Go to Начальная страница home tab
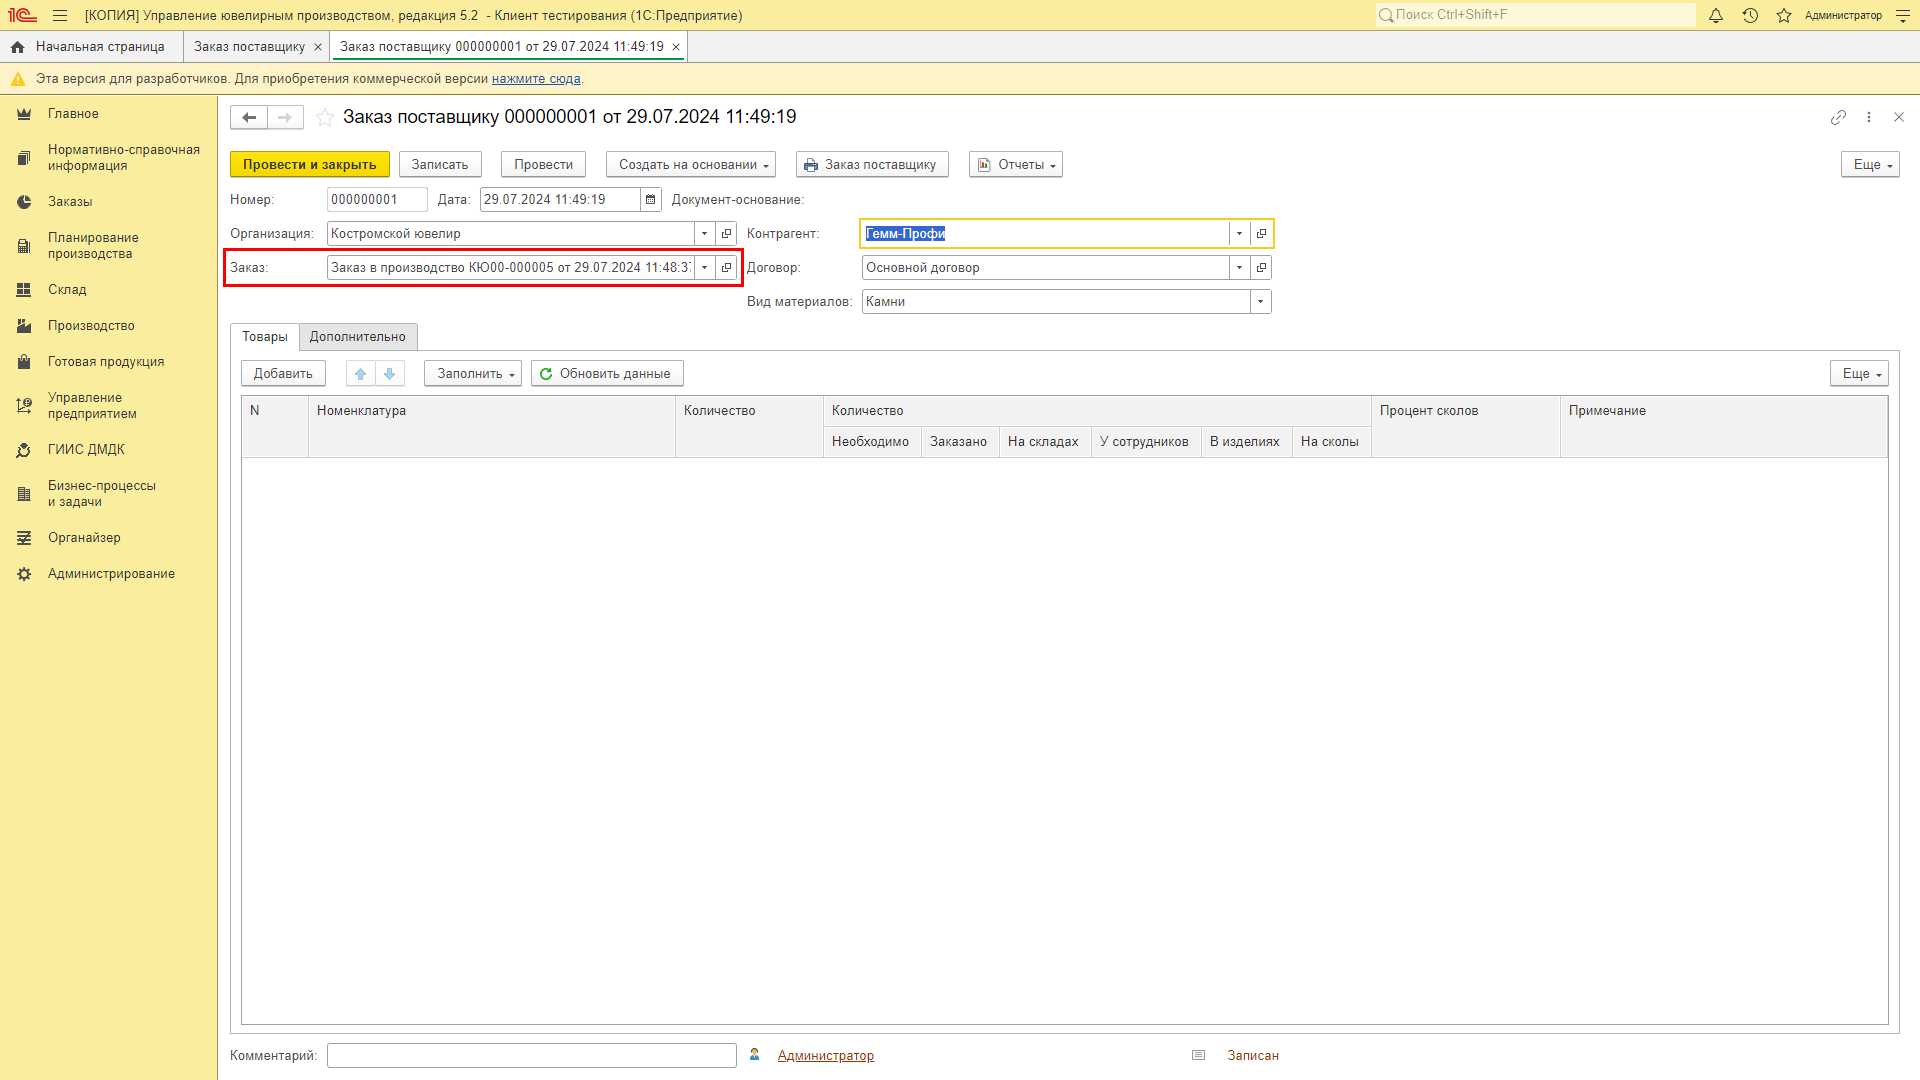The image size is (1920, 1080). point(89,47)
